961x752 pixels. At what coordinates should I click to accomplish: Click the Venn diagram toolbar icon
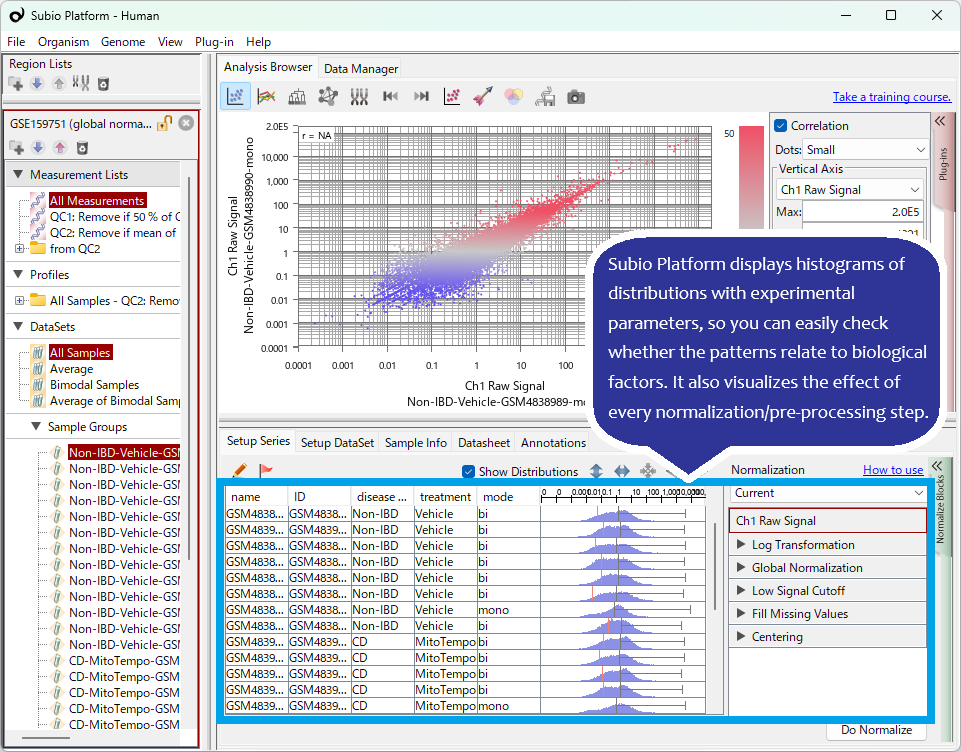[x=512, y=96]
